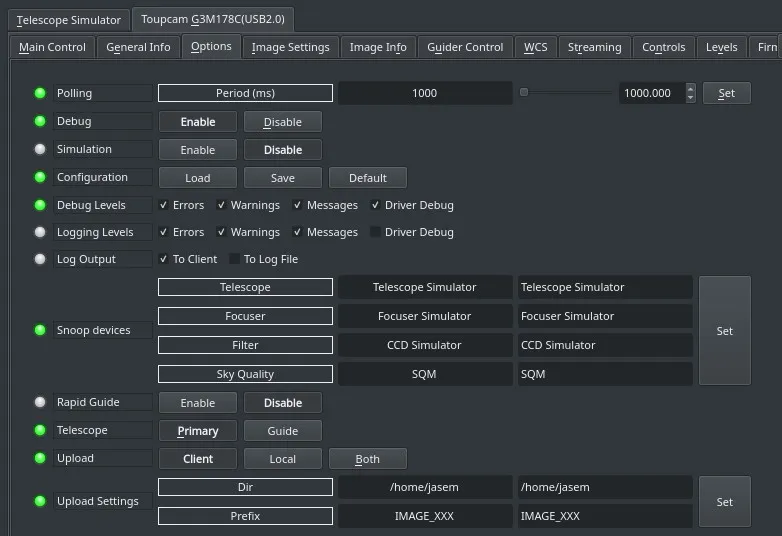This screenshot has height=536, width=782.
Task: Save the current configuration
Action: (283, 178)
